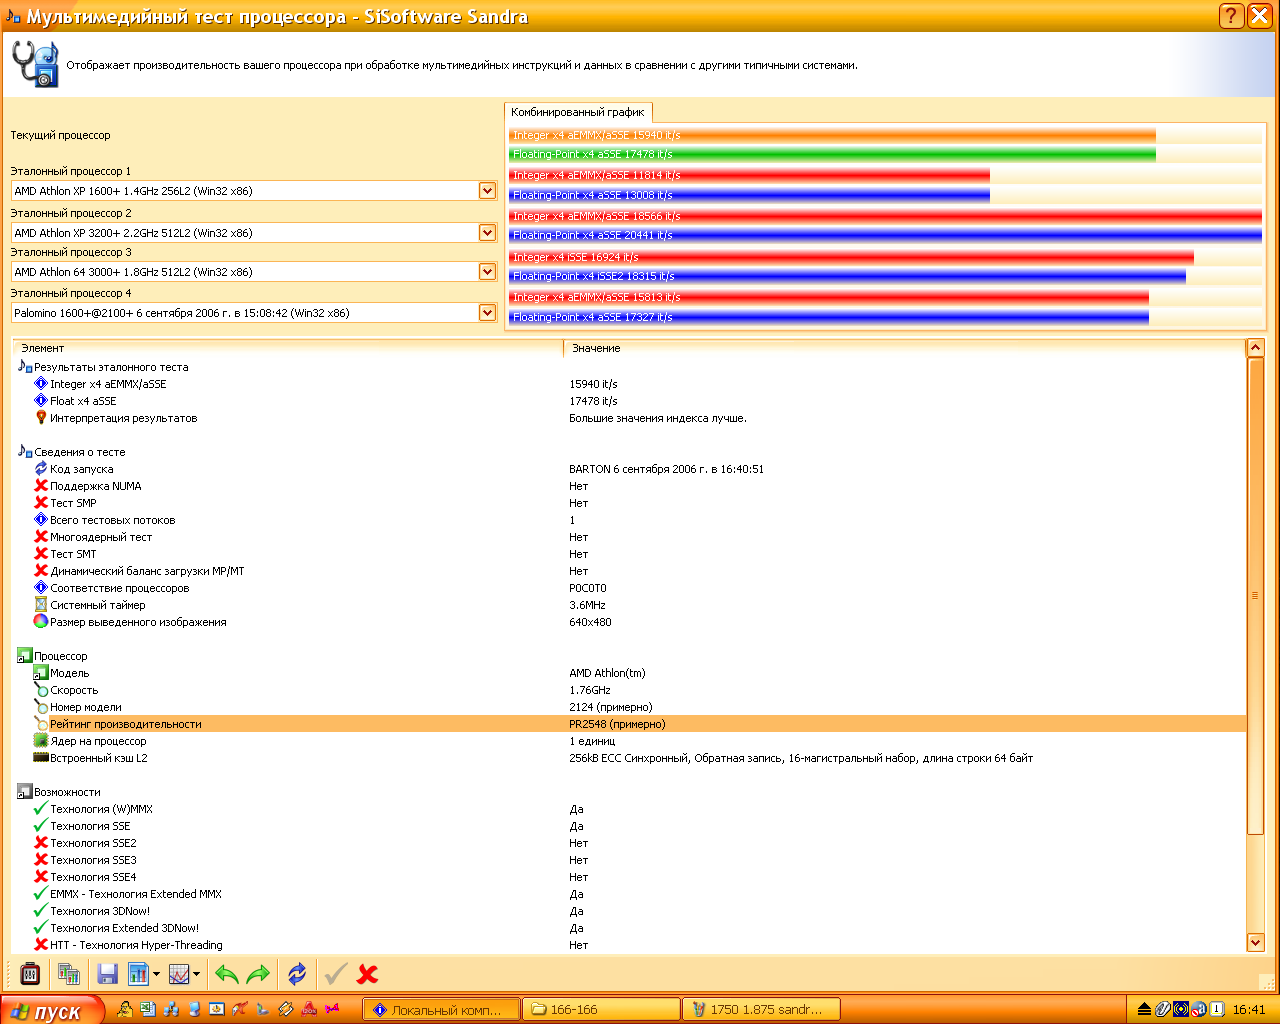1280x1024 pixels.
Task: Click the "Элемент" column header
Action: pos(43,348)
